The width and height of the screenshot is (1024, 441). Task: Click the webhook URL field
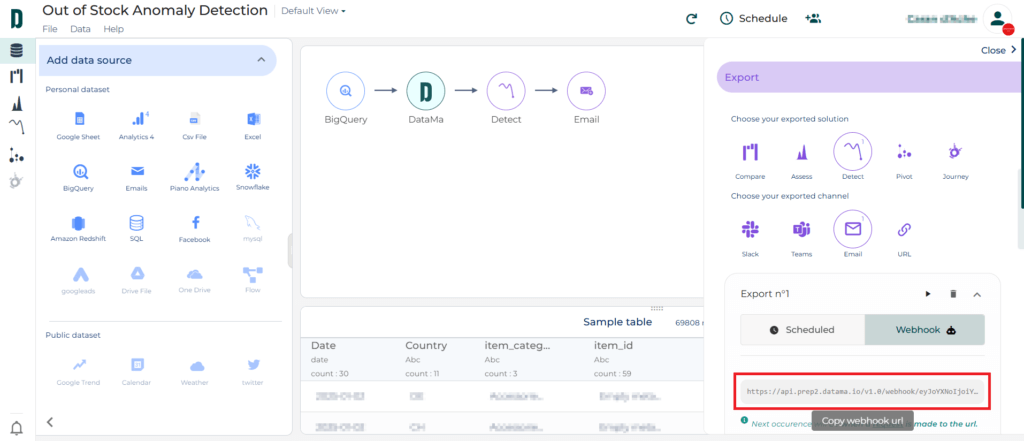click(x=863, y=392)
